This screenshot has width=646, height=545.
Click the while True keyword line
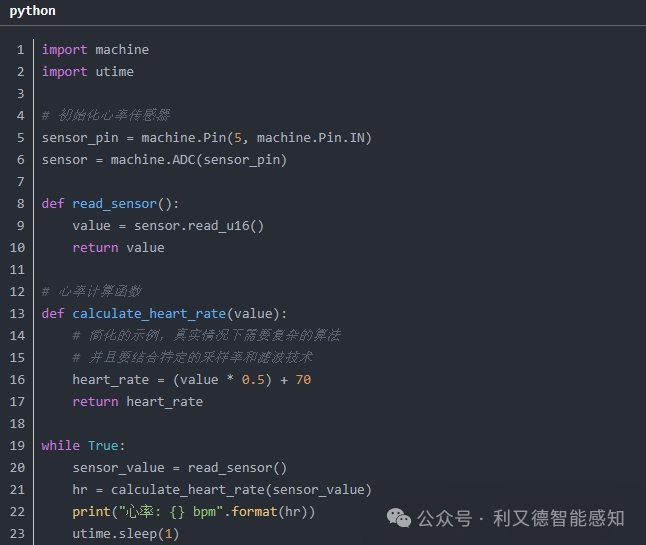pyautogui.click(x=83, y=446)
